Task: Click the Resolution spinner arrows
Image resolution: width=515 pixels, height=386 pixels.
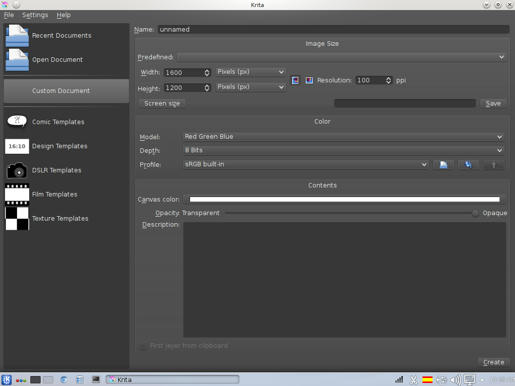Action: point(388,80)
